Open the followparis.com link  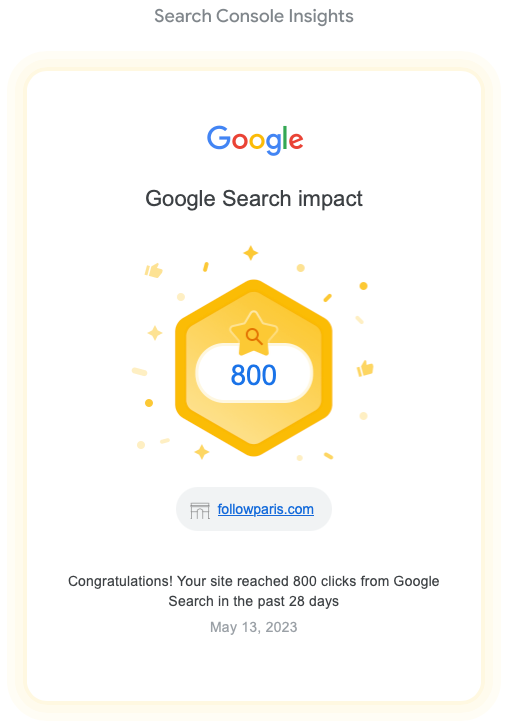tap(265, 510)
